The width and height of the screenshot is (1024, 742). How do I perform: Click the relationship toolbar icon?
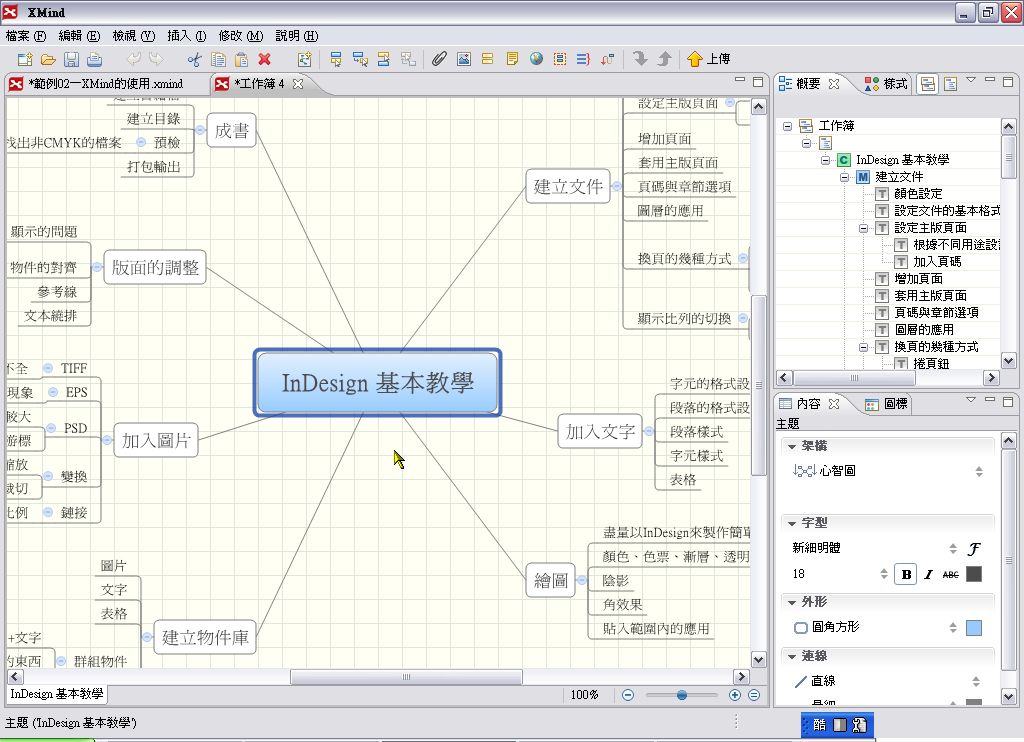pos(607,59)
